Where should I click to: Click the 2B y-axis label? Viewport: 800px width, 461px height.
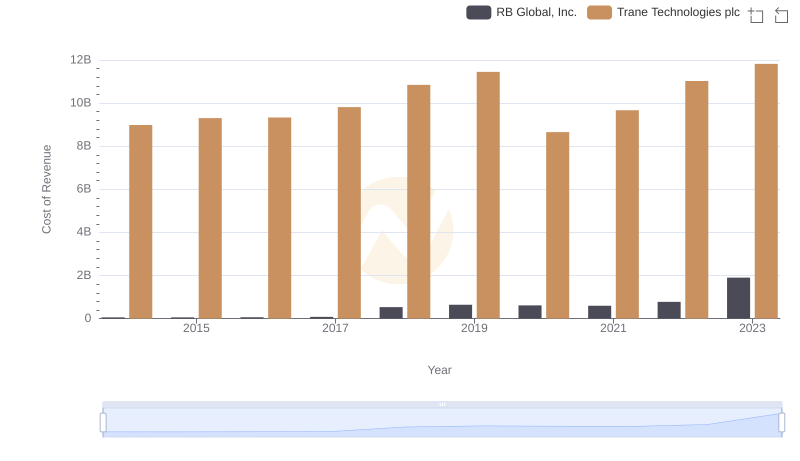coord(84,275)
